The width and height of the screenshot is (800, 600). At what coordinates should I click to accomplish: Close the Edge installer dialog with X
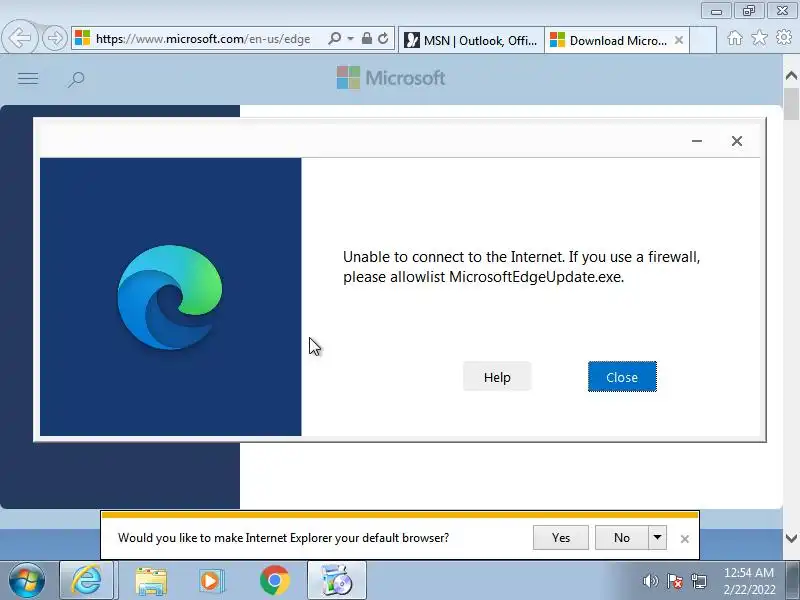coord(737,141)
